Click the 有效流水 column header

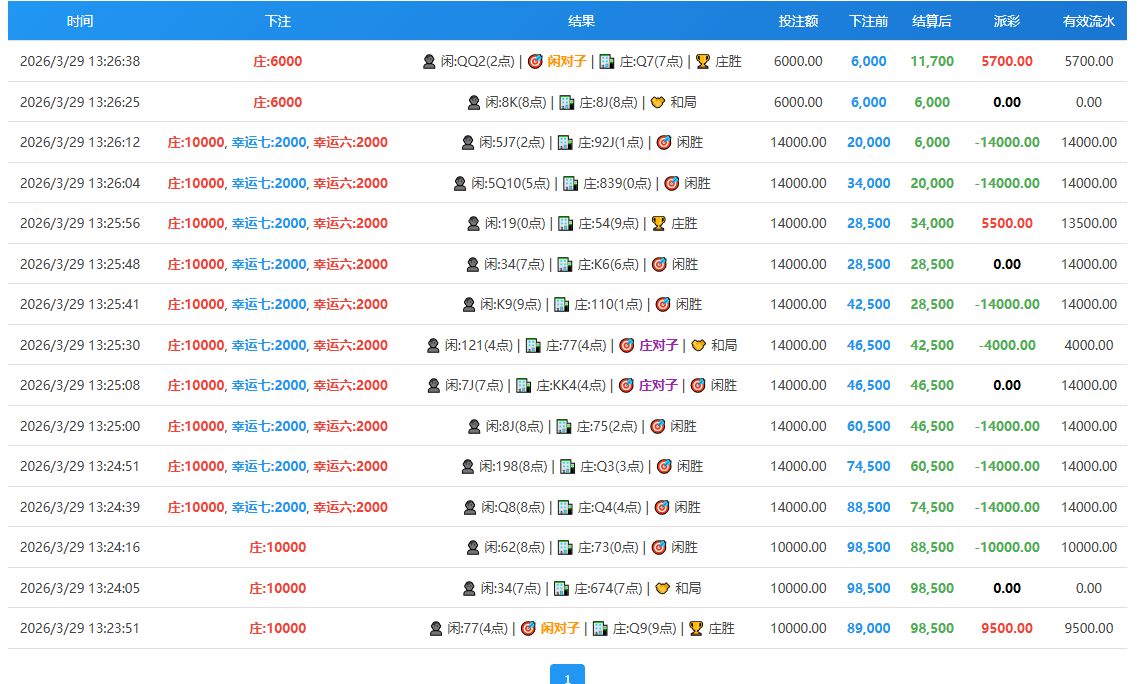[1088, 21]
